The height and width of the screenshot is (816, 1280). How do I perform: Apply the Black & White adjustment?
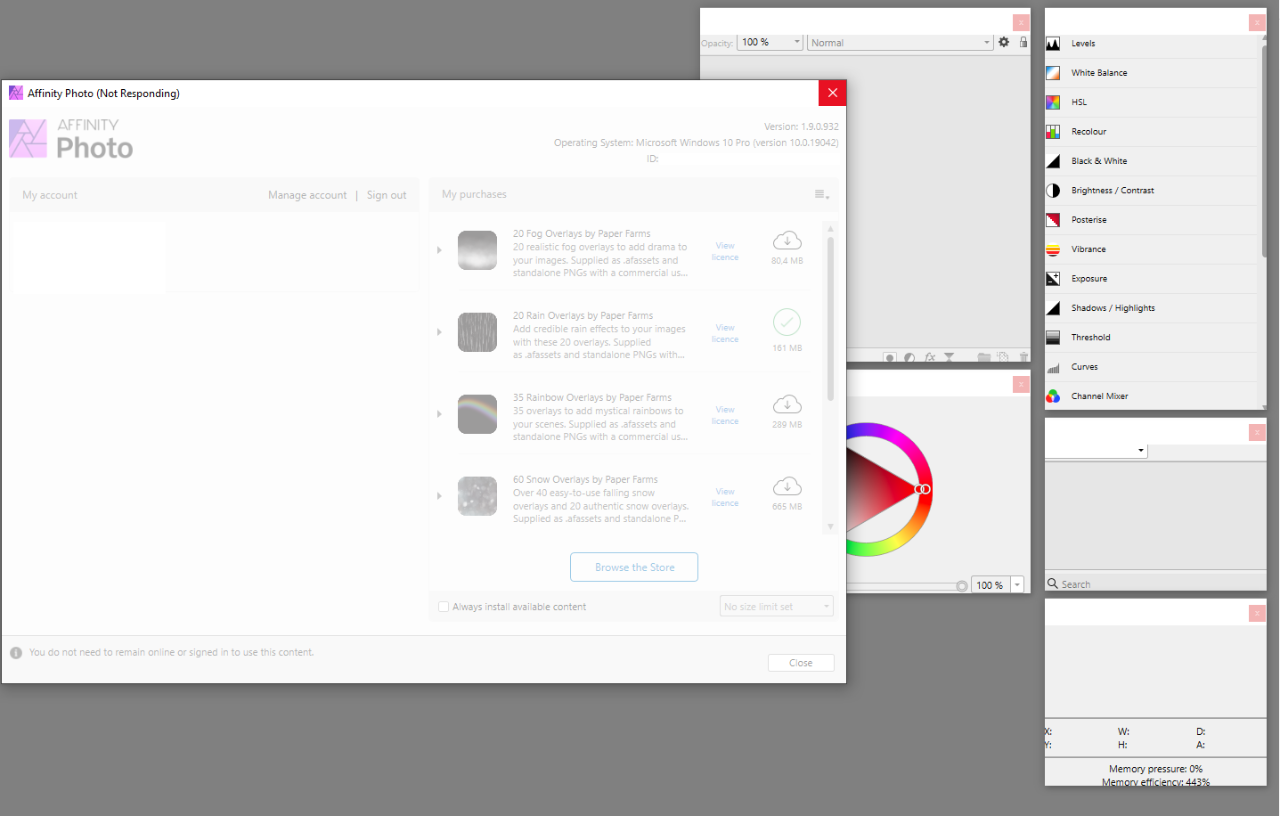[x=1150, y=161]
